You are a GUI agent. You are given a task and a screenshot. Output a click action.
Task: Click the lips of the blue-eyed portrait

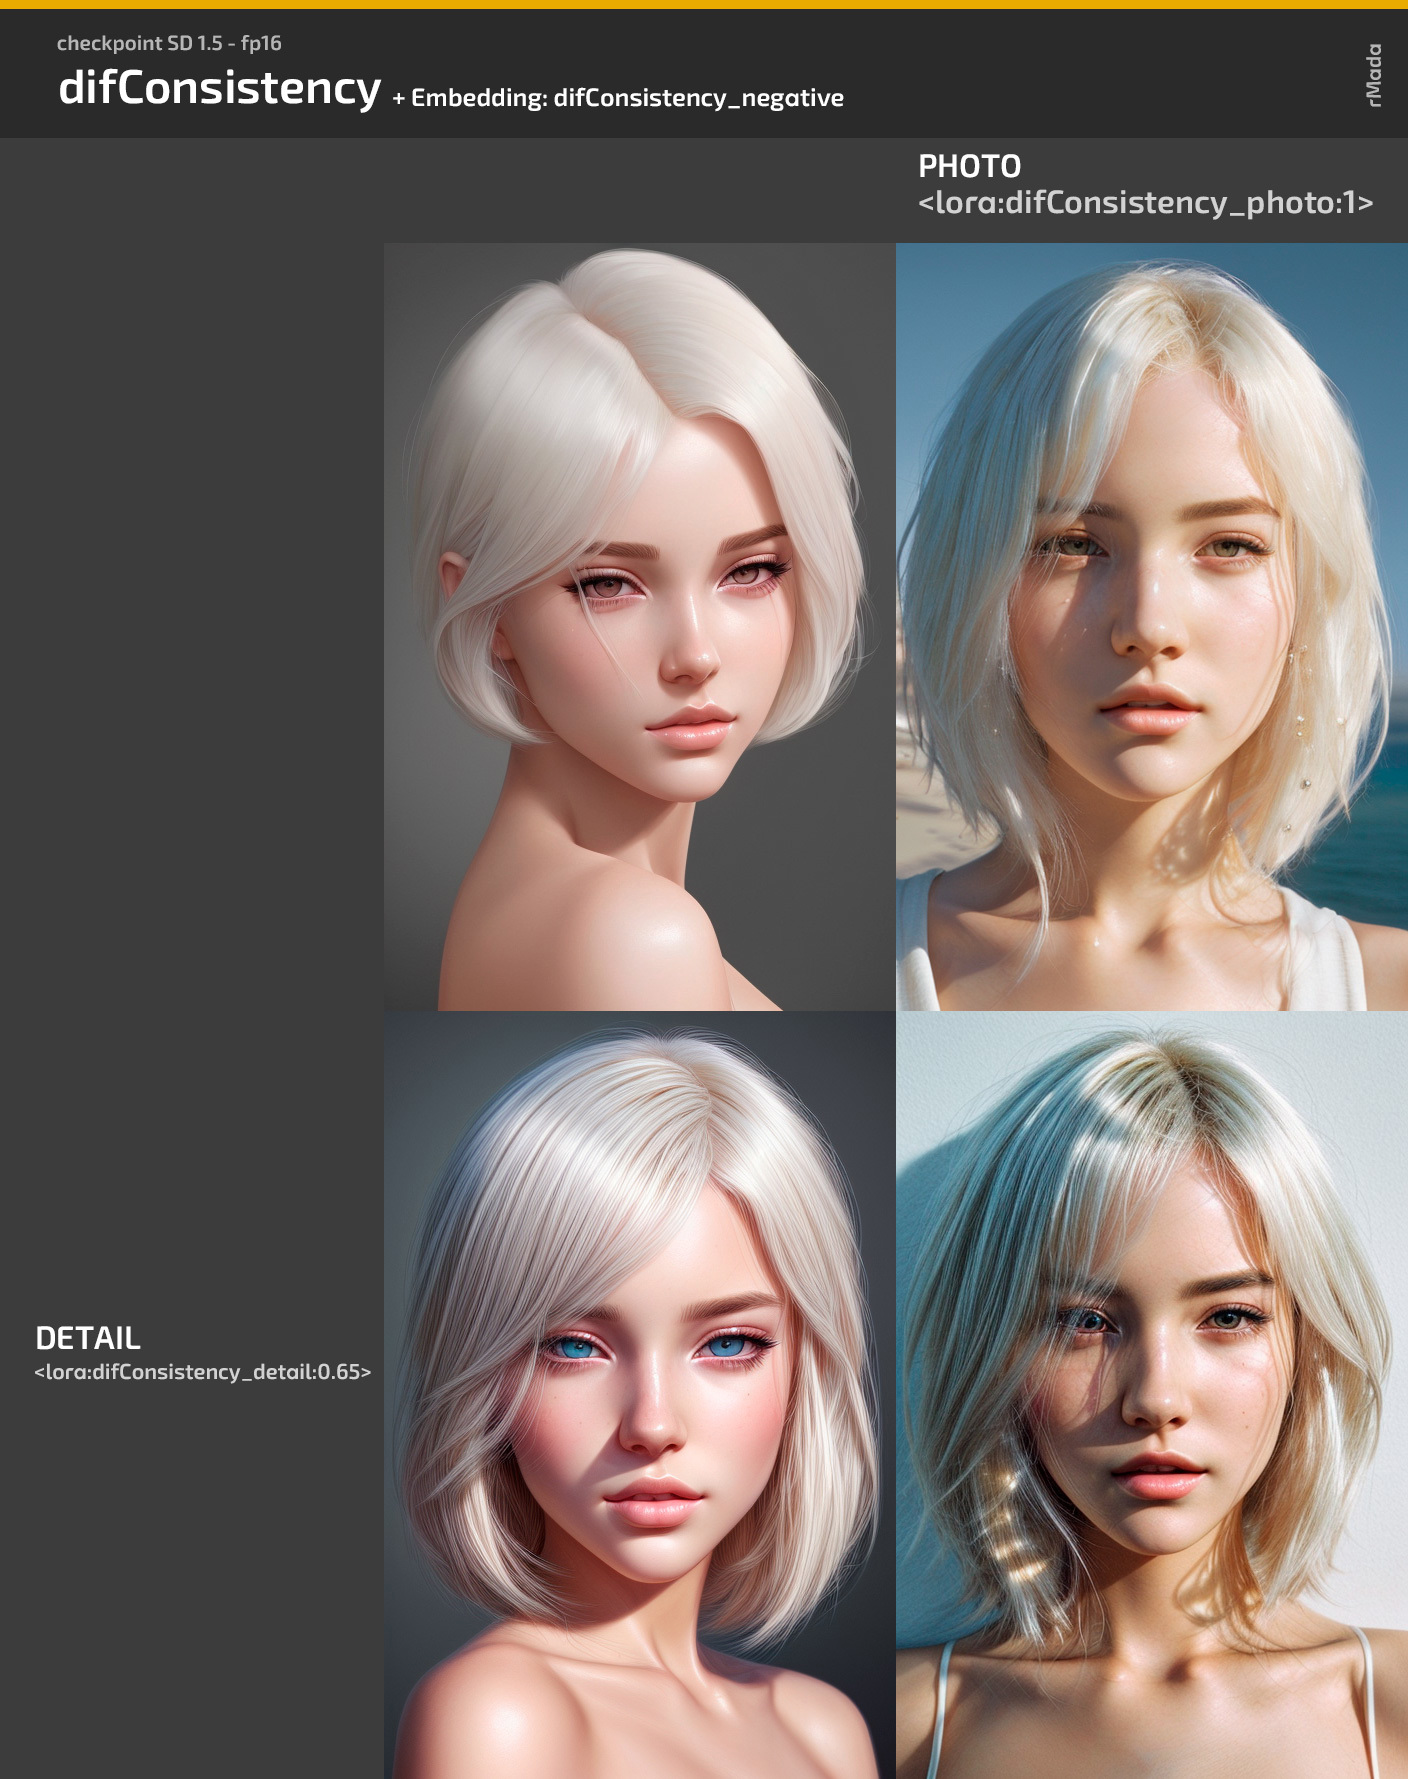[x=652, y=1500]
